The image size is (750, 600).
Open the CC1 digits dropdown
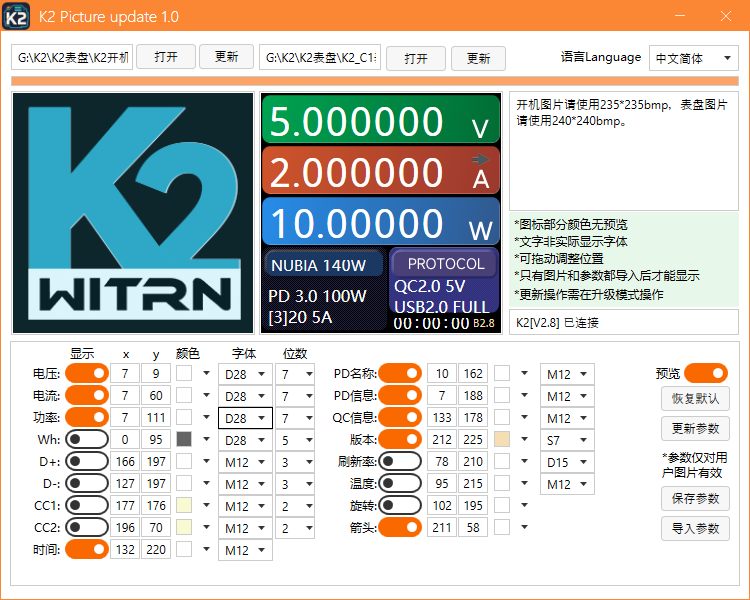[x=295, y=506]
